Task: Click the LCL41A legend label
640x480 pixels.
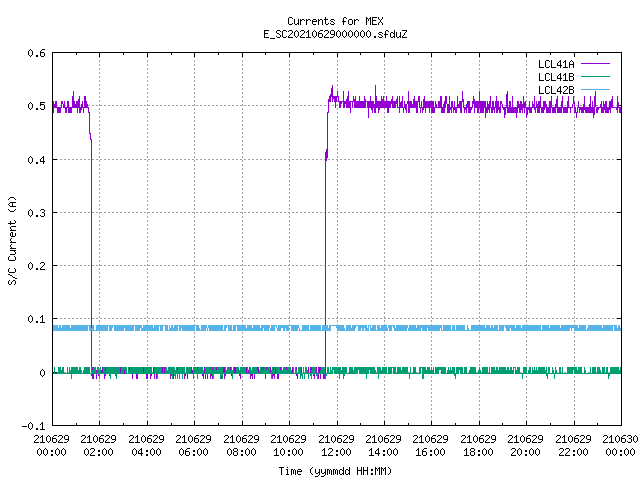Action: (556, 64)
